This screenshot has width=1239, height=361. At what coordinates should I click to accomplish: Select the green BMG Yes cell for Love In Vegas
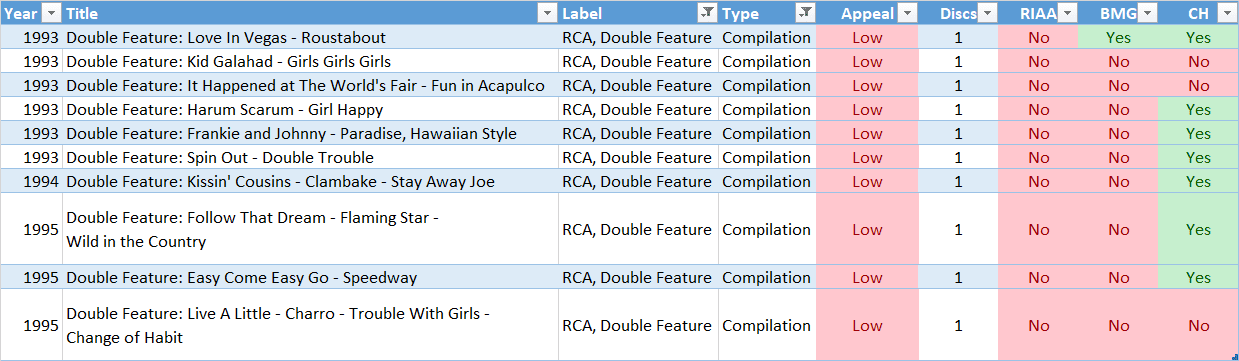(x=1118, y=37)
